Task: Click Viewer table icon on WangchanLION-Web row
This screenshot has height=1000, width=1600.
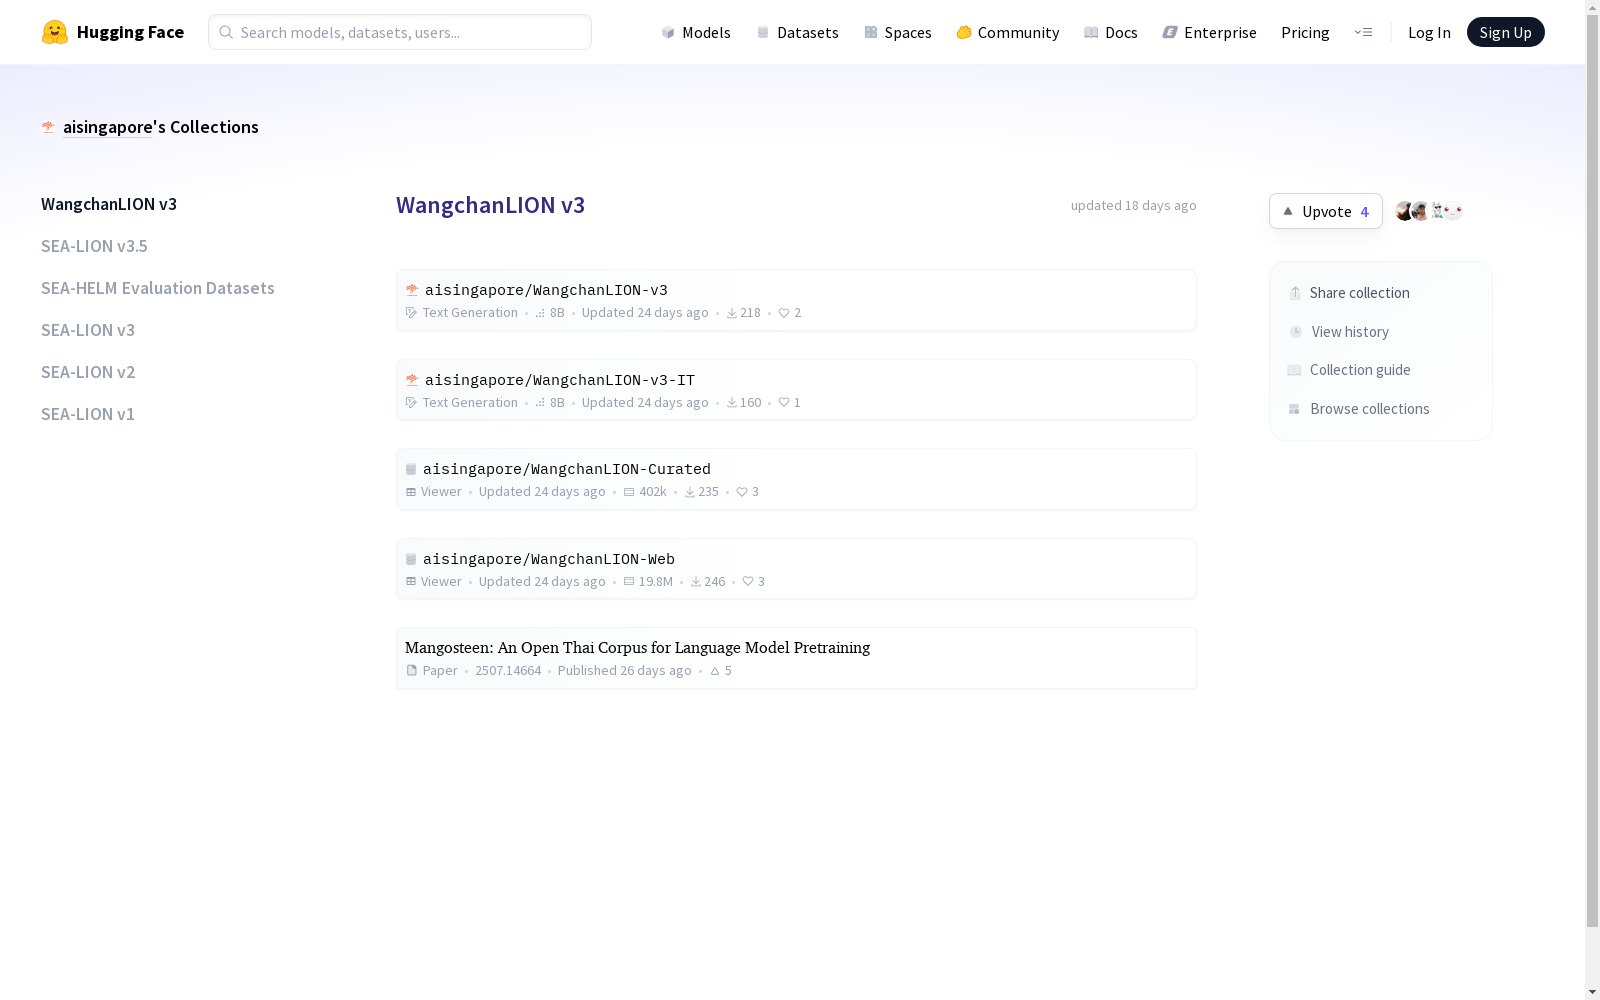Action: point(411,582)
